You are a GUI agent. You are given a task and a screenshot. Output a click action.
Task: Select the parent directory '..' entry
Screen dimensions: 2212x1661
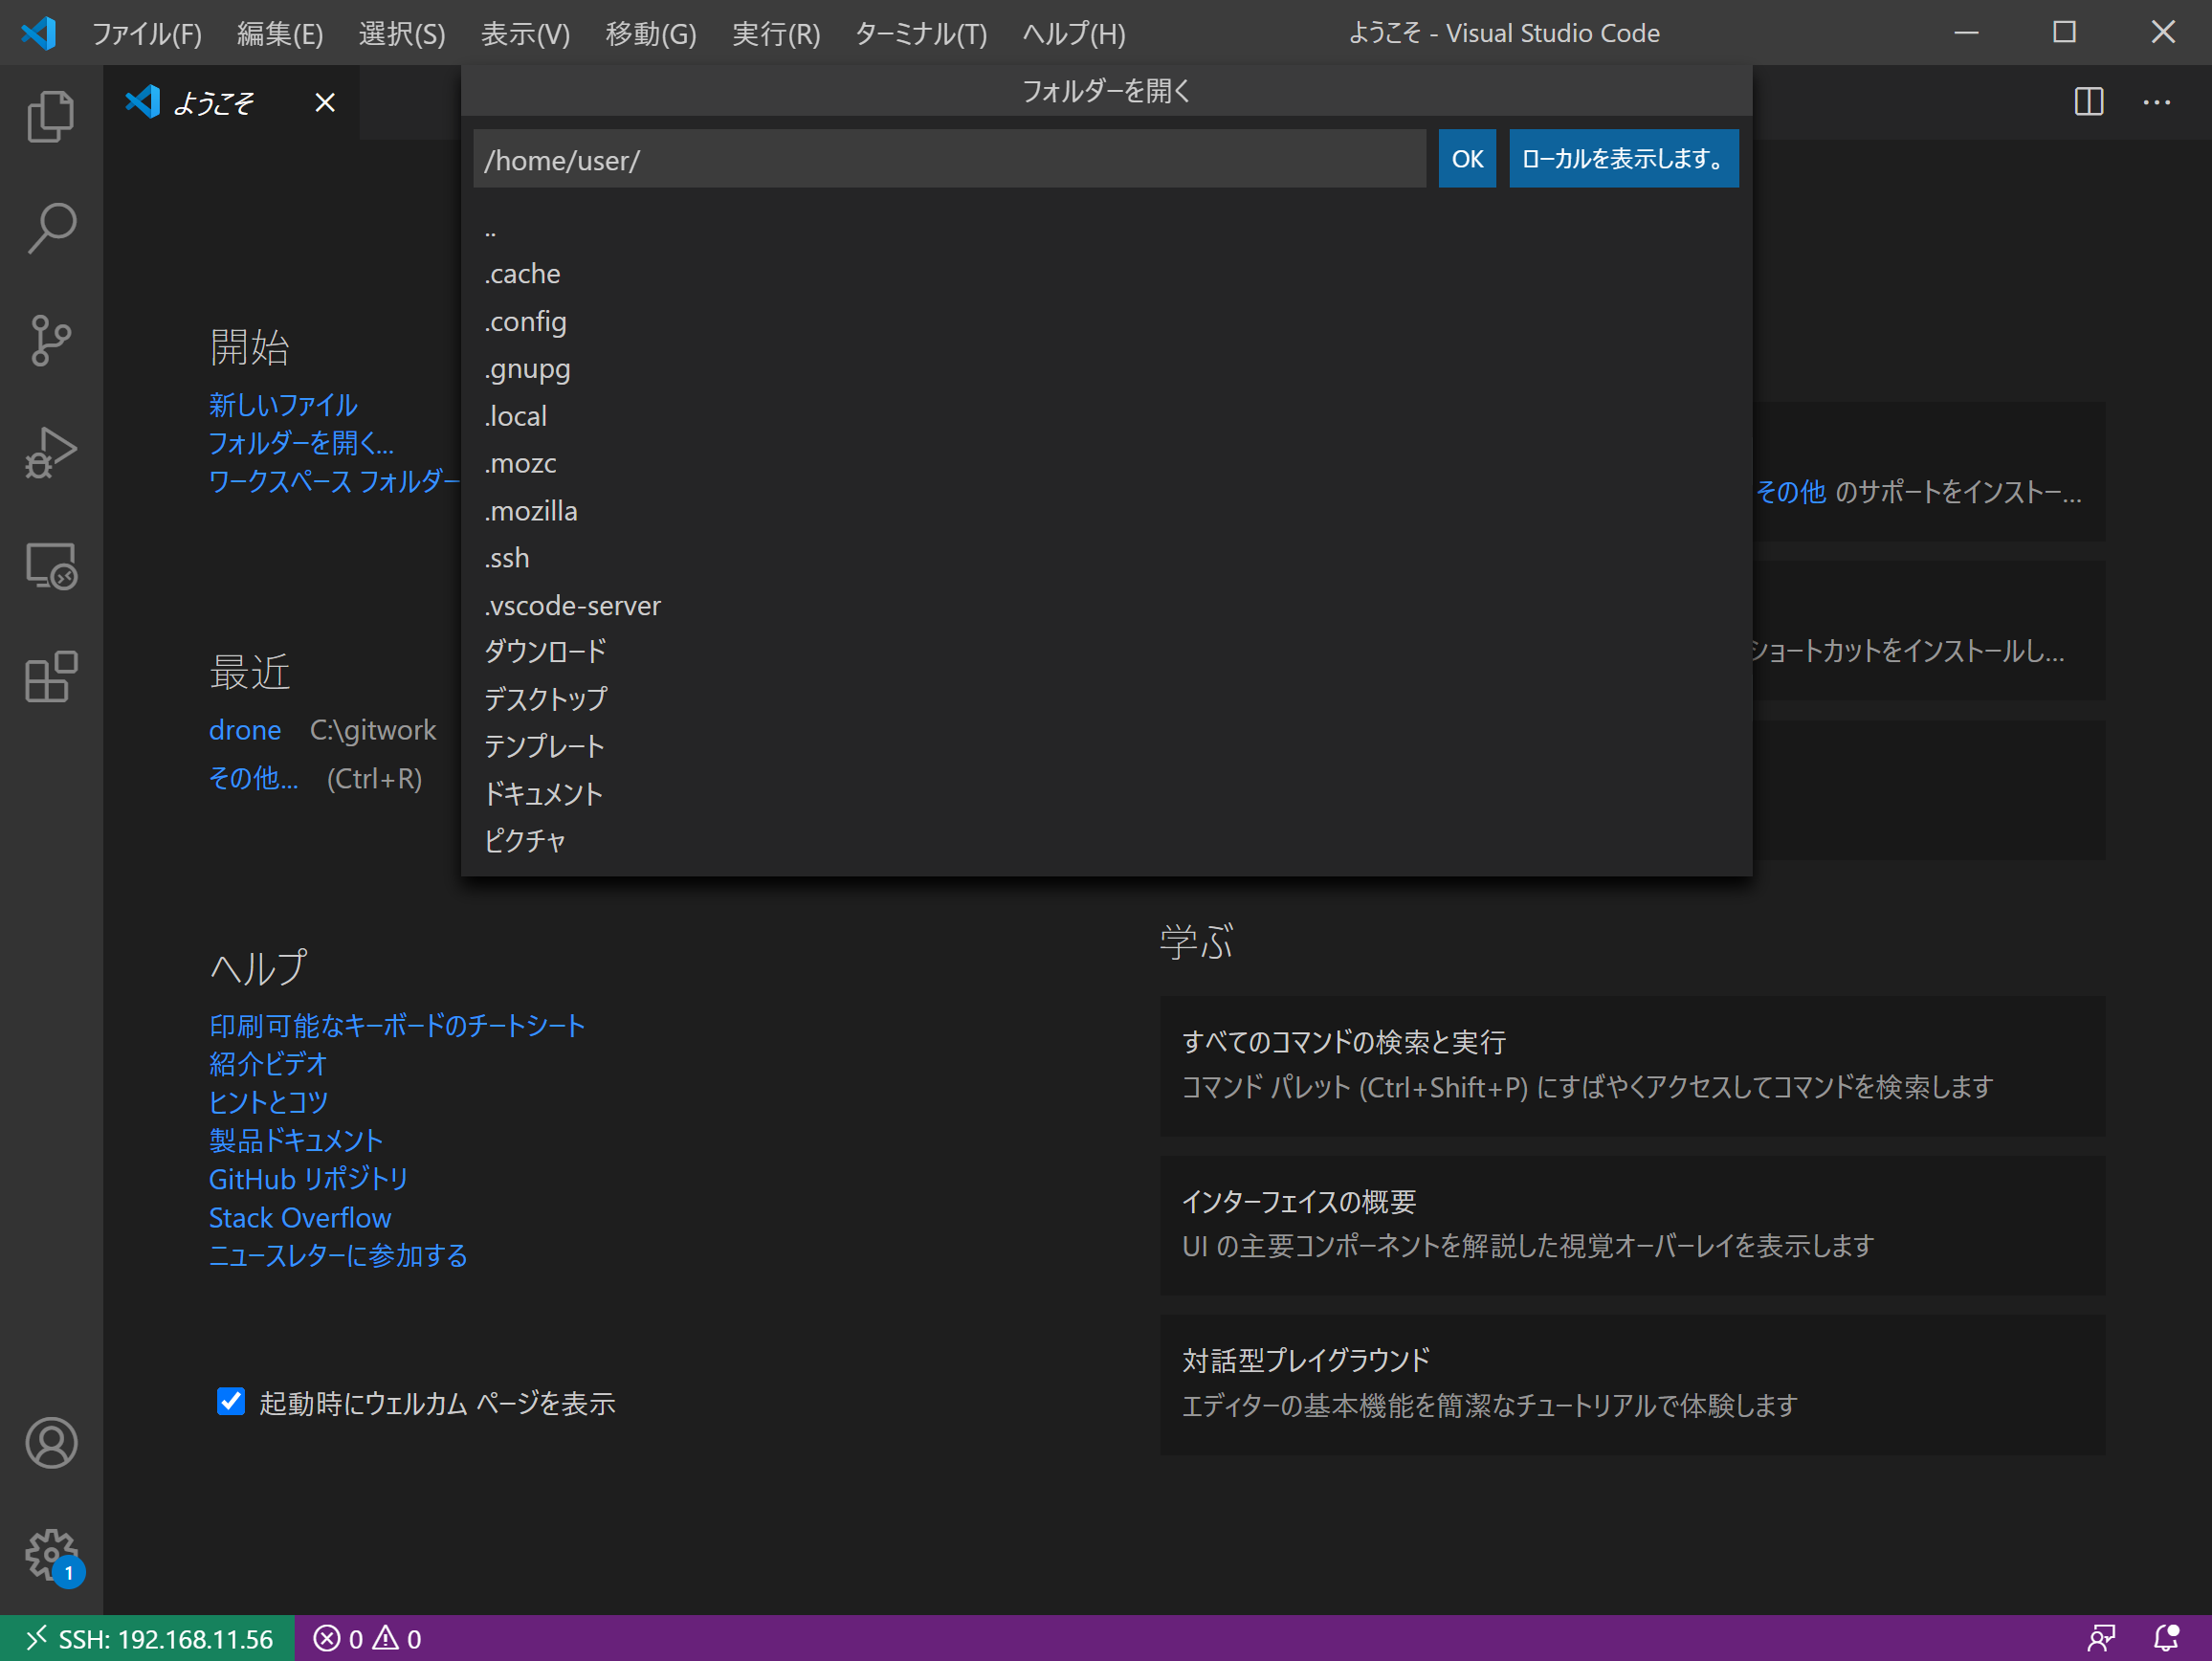click(1106, 228)
